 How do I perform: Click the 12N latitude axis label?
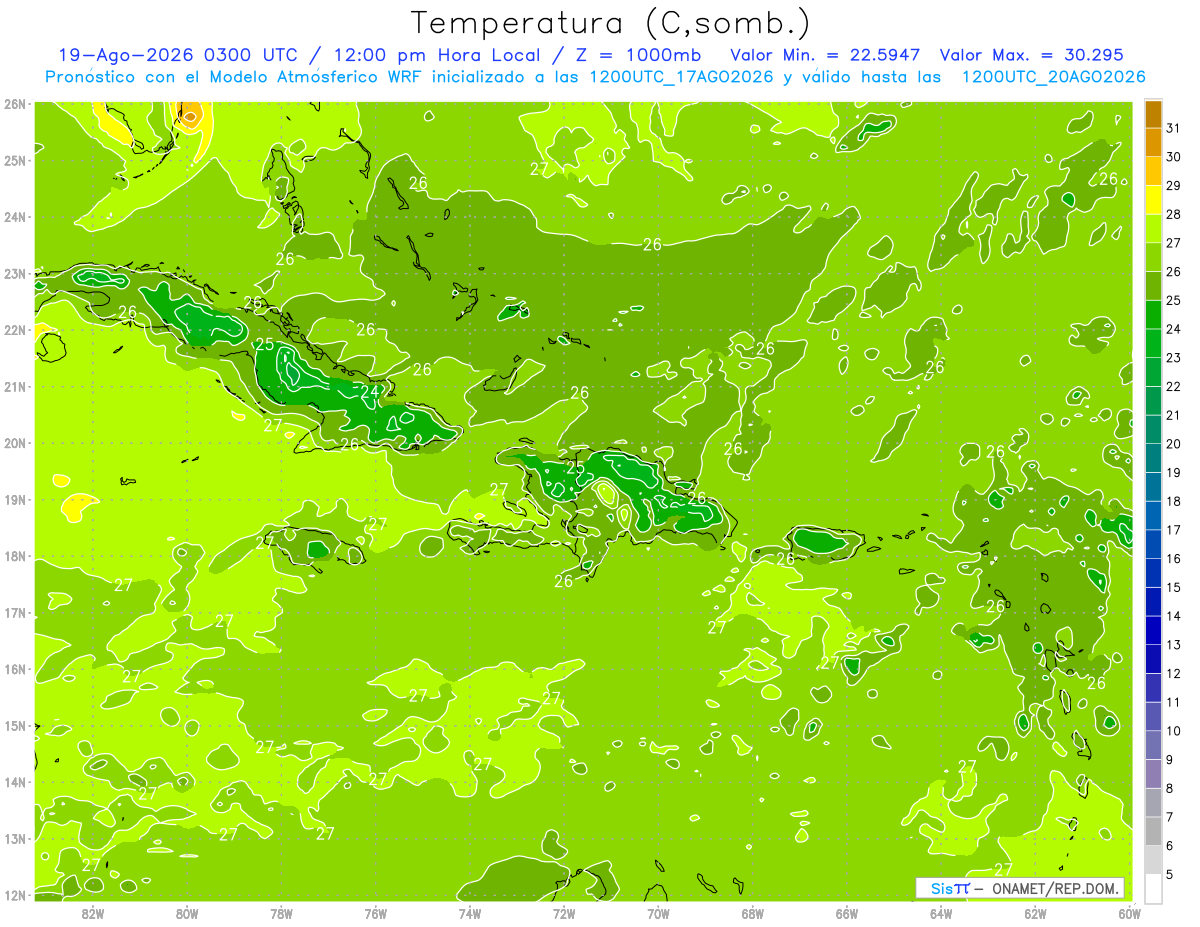click(15, 895)
